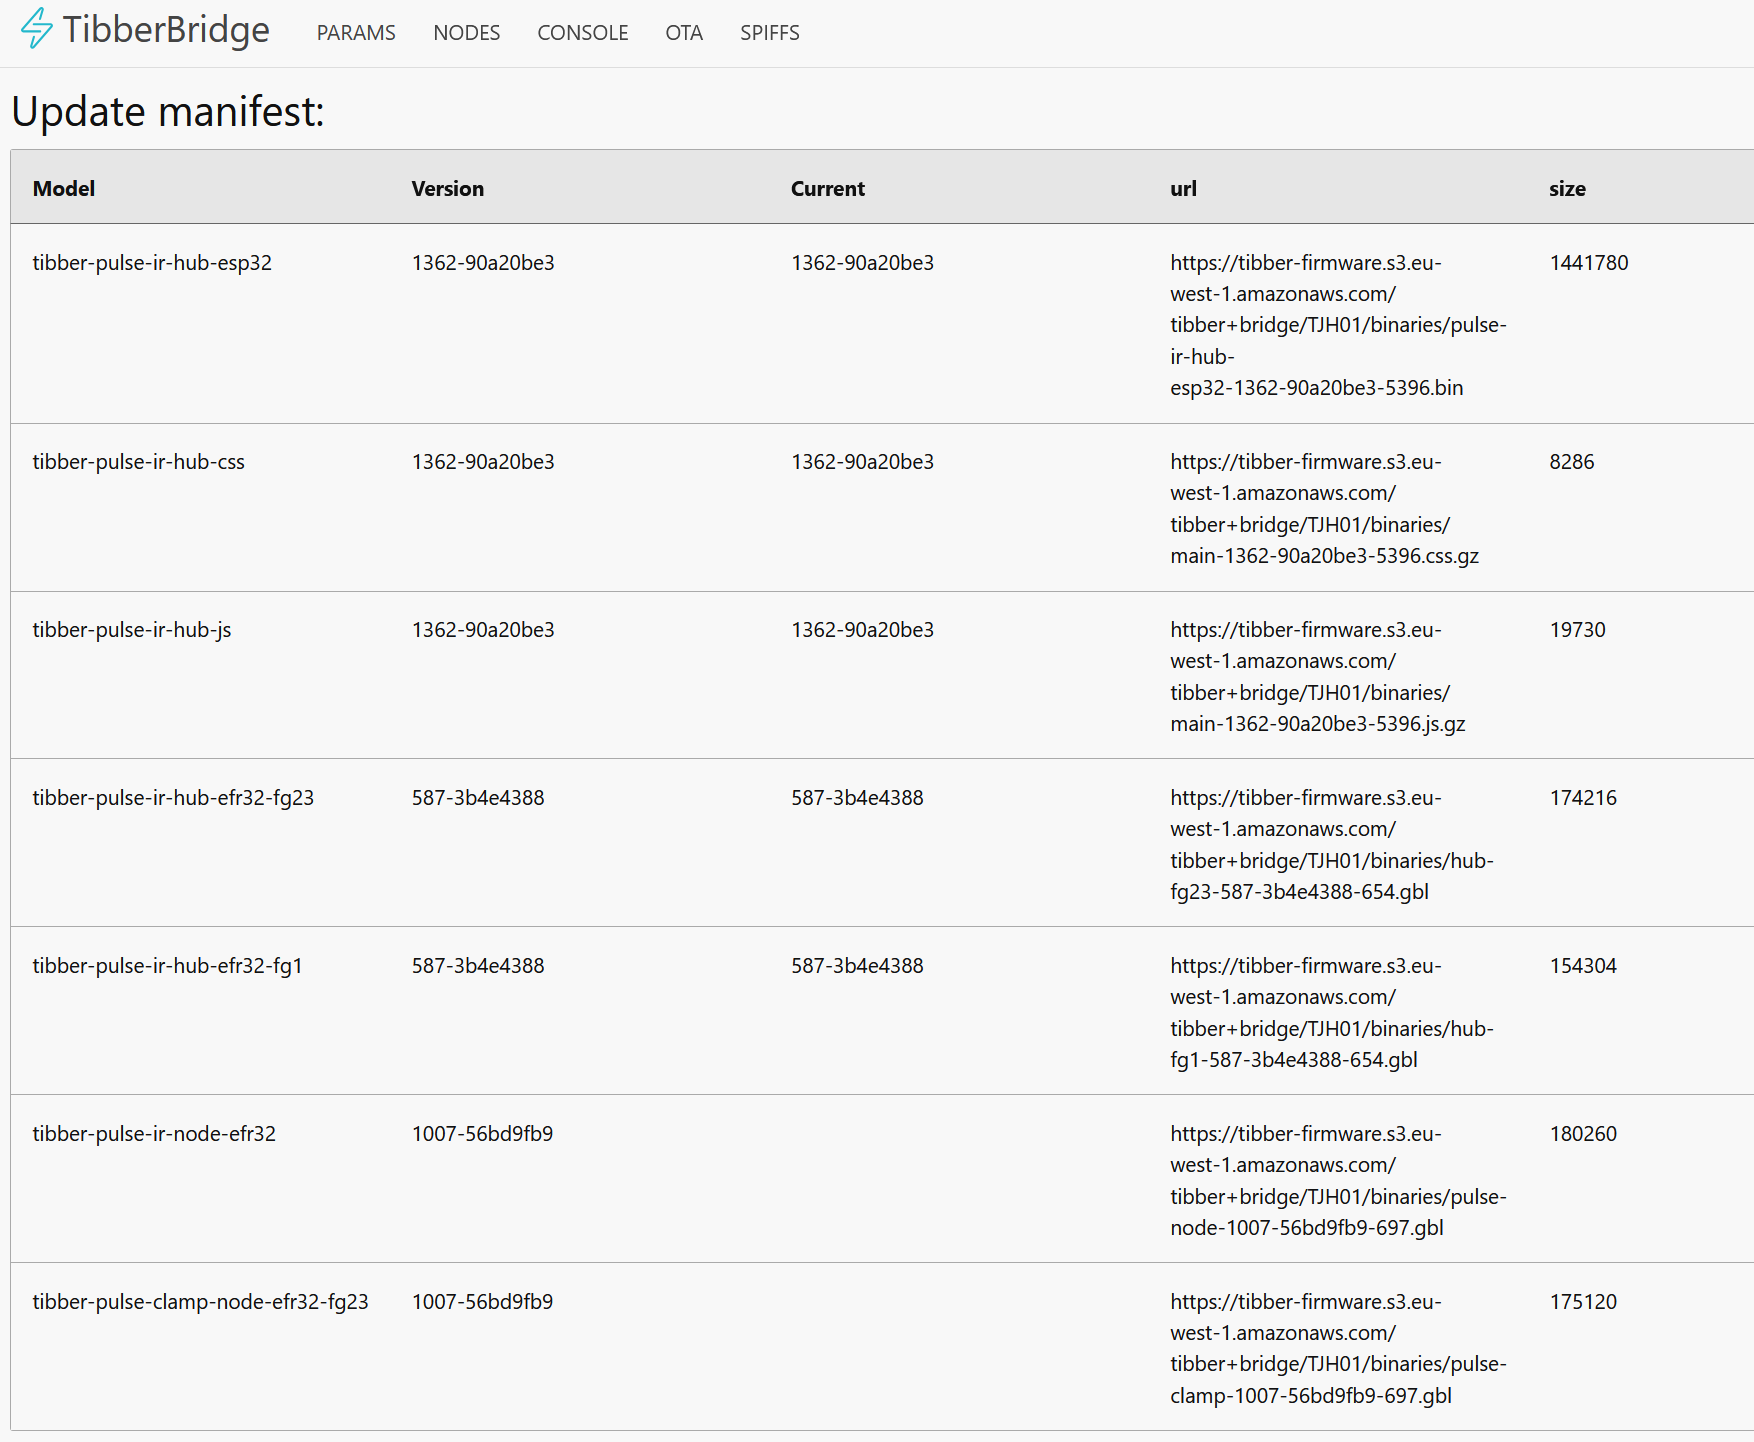Click the Current column header
The image size is (1754, 1442).
click(x=827, y=189)
